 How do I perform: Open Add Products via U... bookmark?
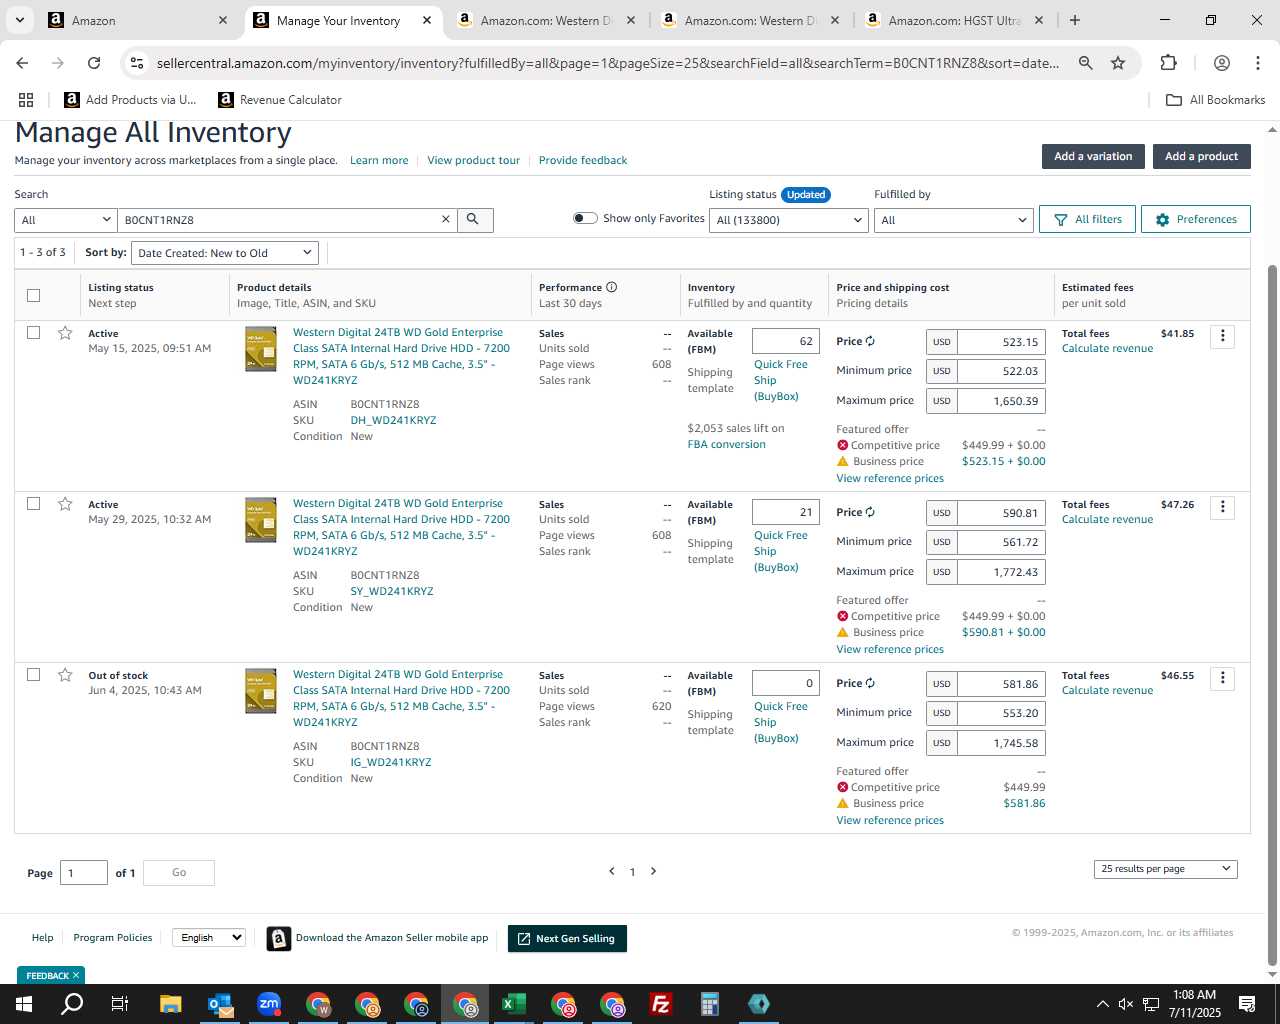[x=130, y=100]
